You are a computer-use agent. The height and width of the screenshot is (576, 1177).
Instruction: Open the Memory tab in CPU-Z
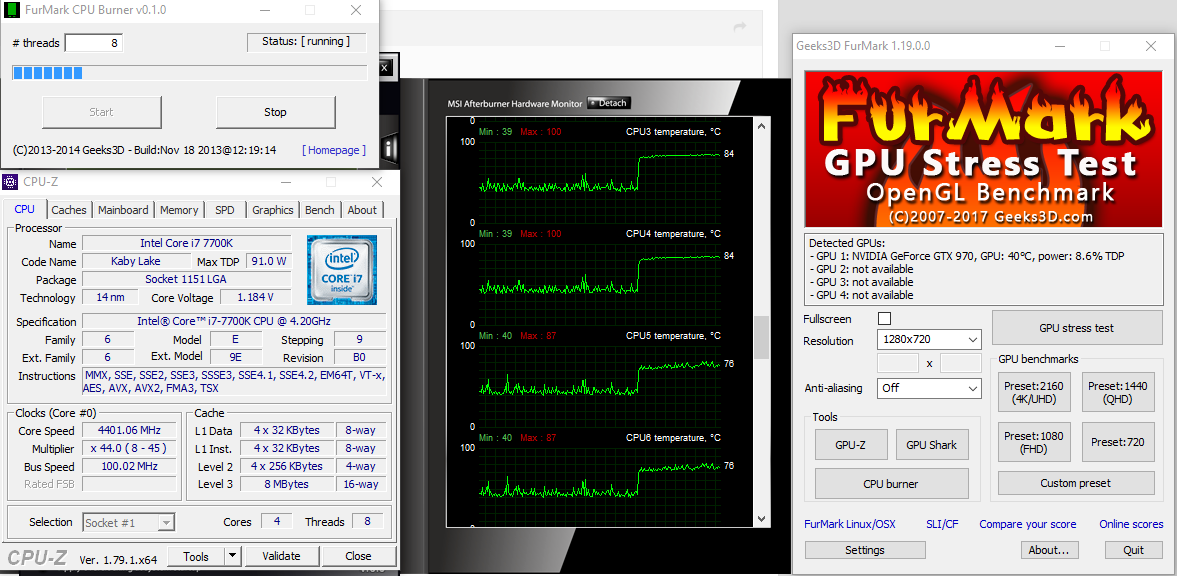tap(179, 210)
